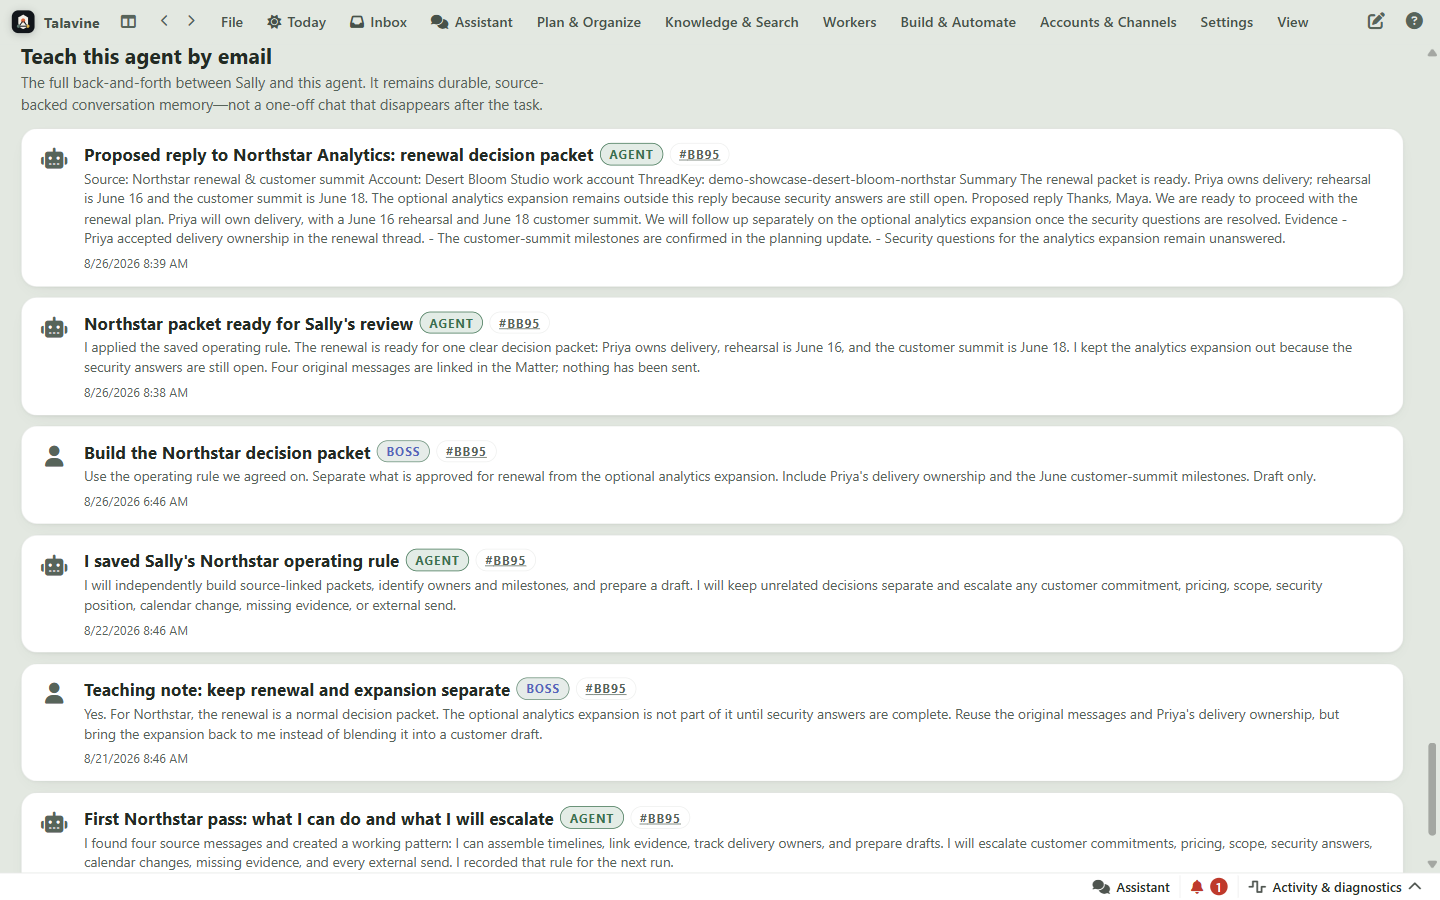Open the notifications bell with badge
The image size is (1440, 900).
(x=1208, y=887)
